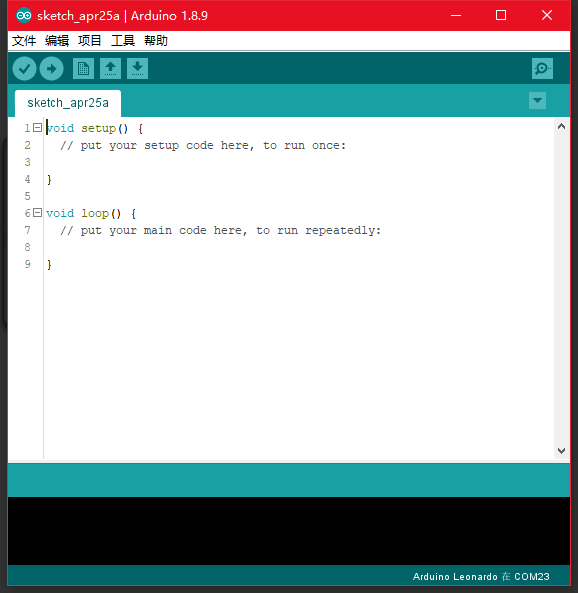Click the closing brace on line 9
Image resolution: width=578 pixels, height=593 pixels.
click(49, 264)
